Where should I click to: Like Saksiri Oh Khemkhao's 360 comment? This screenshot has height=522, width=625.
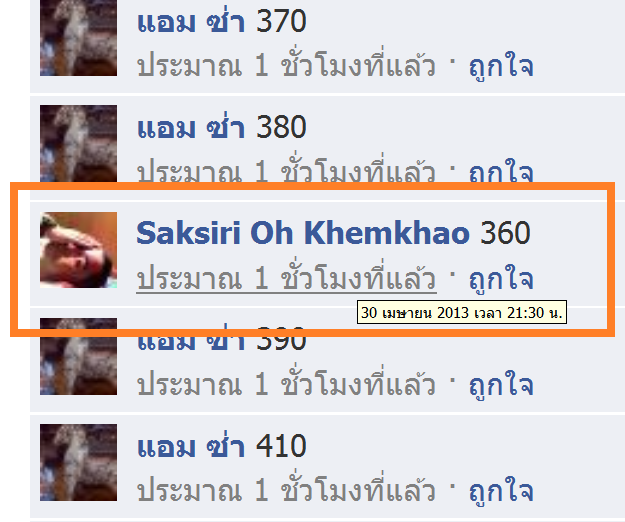pos(501,279)
